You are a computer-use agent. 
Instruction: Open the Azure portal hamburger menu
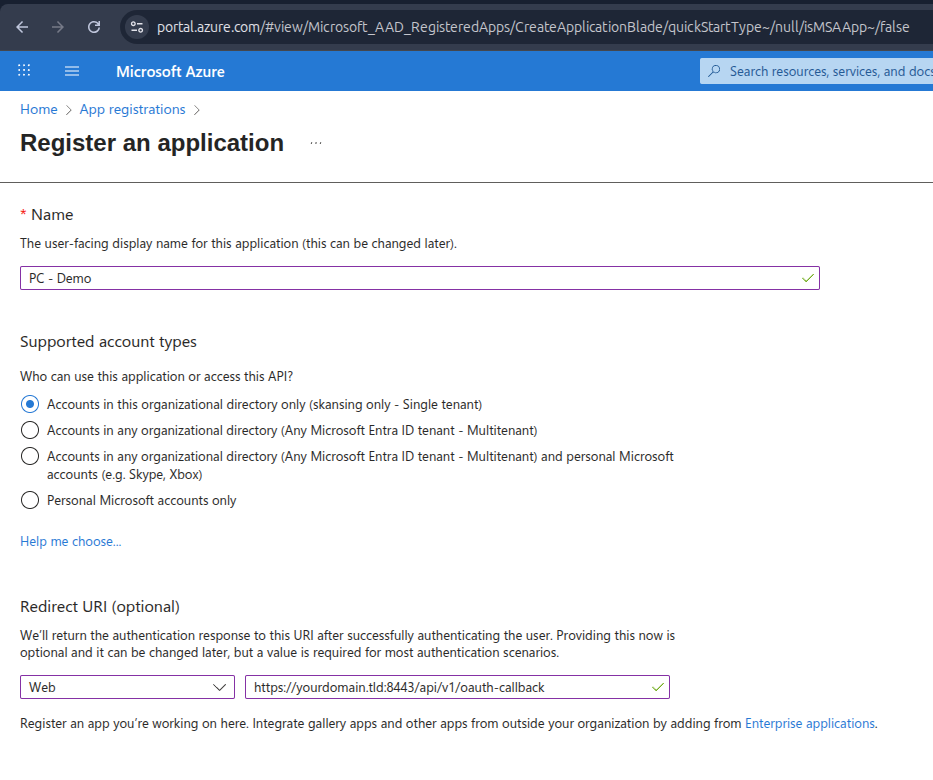[71, 71]
